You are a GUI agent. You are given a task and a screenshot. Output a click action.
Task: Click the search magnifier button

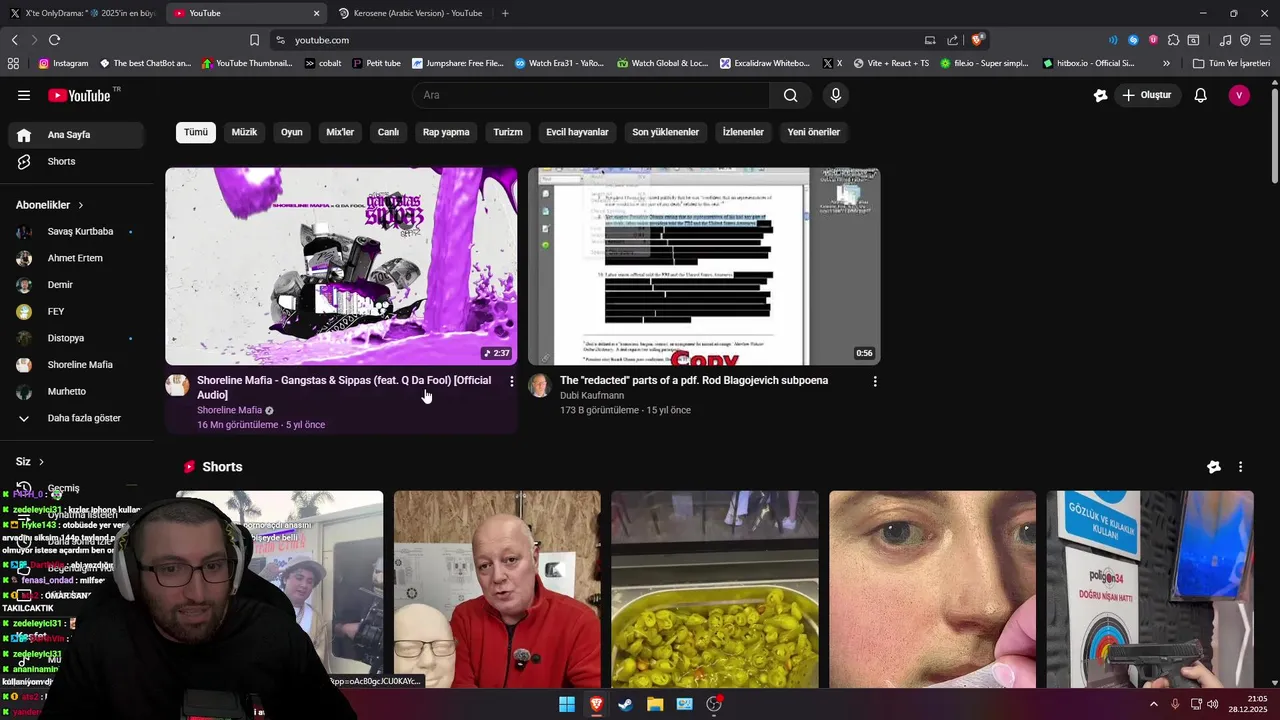pyautogui.click(x=791, y=95)
